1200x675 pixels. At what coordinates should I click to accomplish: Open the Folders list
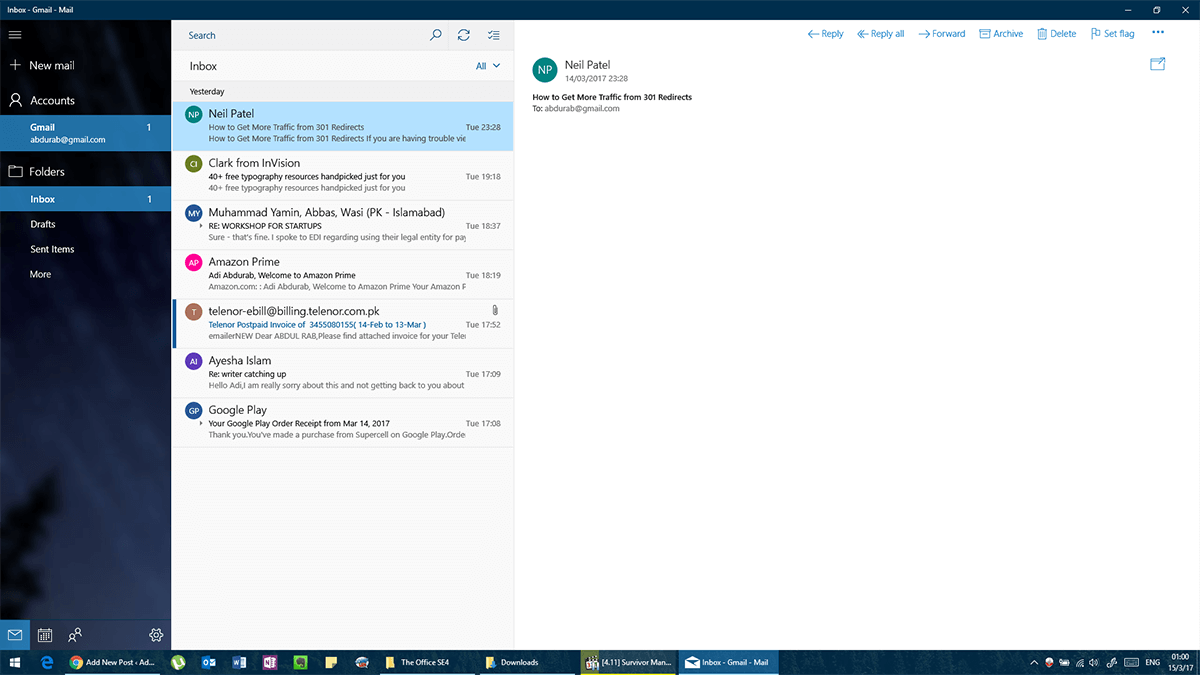37,172
